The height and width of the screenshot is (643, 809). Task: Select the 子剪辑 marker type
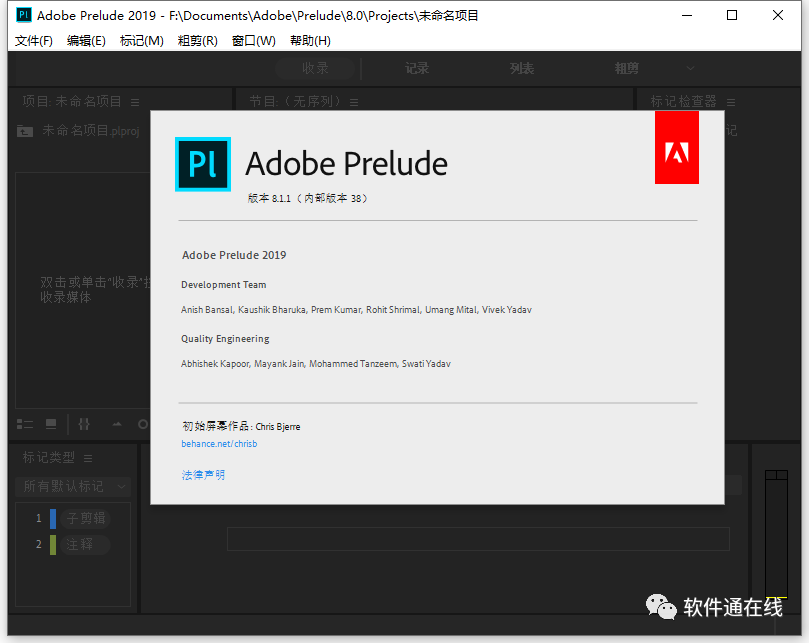86,518
